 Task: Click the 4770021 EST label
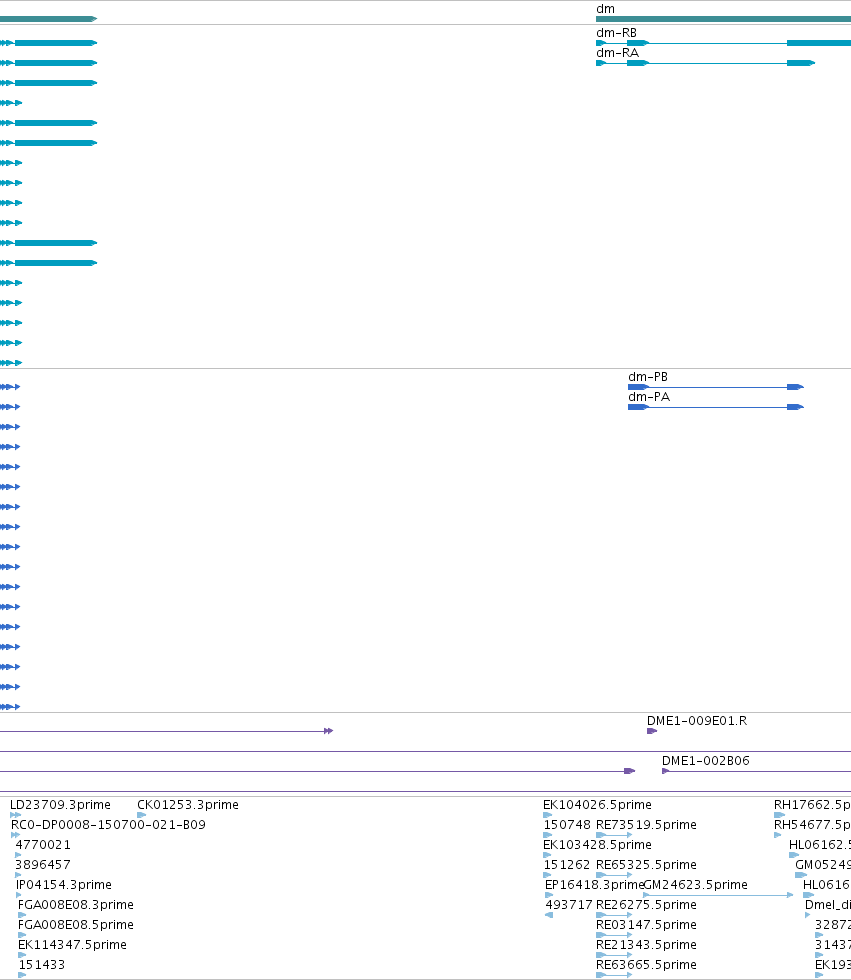click(x=43, y=844)
